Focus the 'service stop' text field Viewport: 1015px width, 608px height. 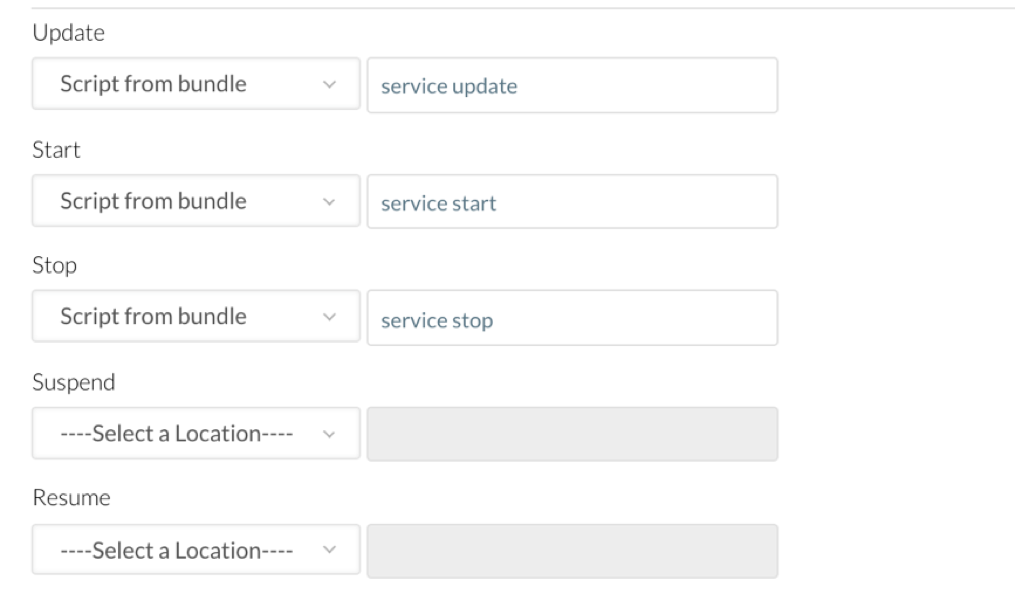[x=572, y=318]
